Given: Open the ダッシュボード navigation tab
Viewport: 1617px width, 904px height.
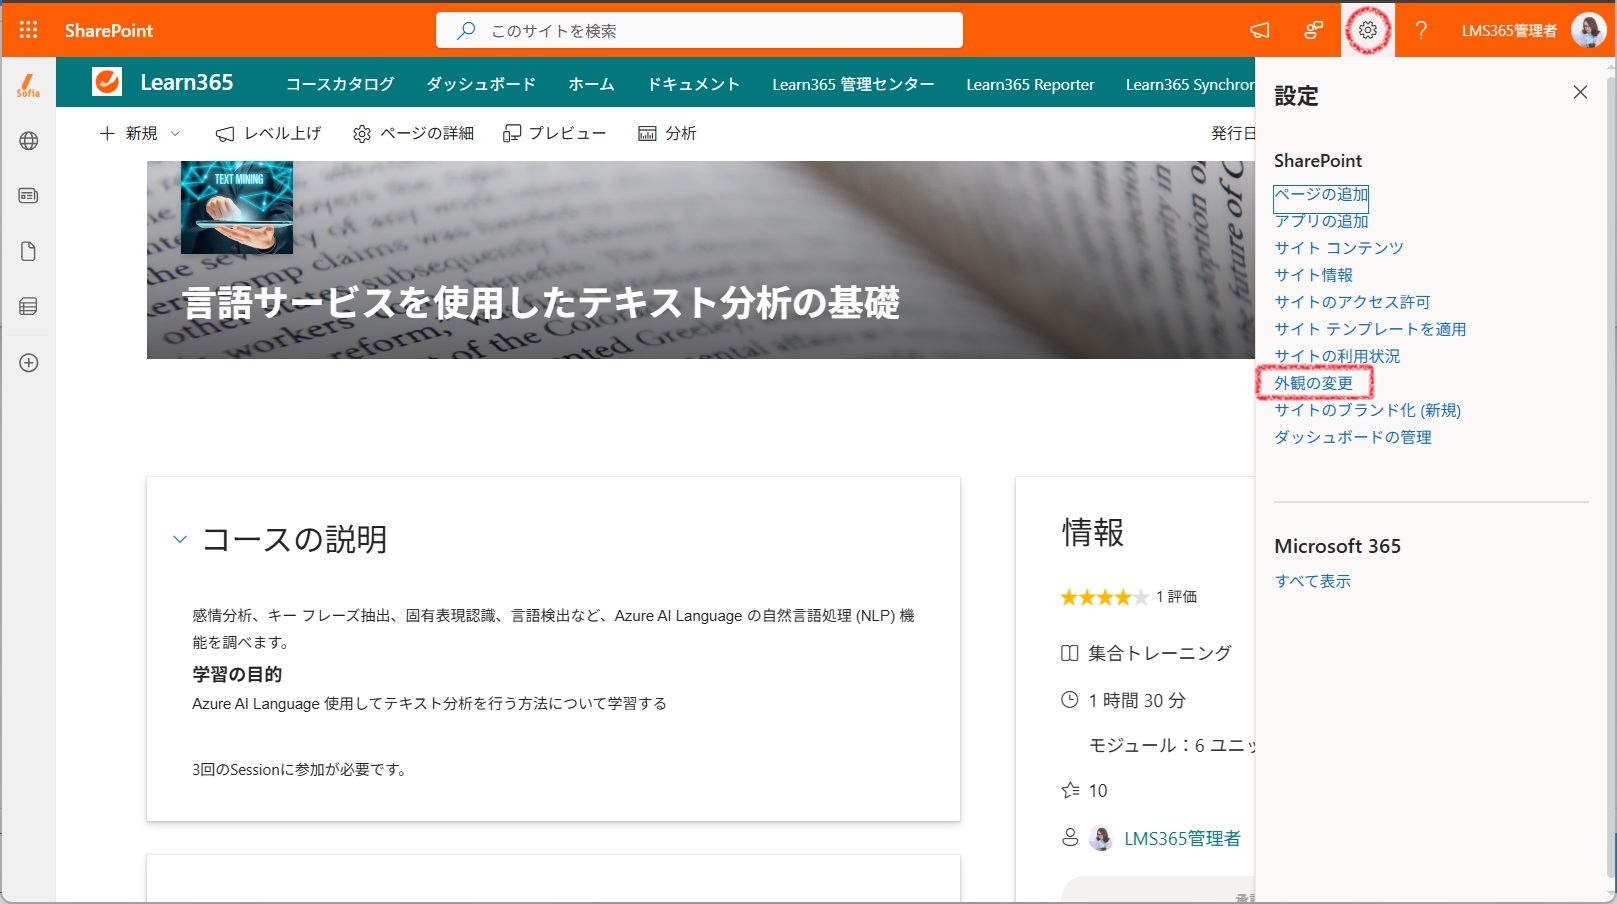Looking at the screenshot, I should click(x=481, y=84).
